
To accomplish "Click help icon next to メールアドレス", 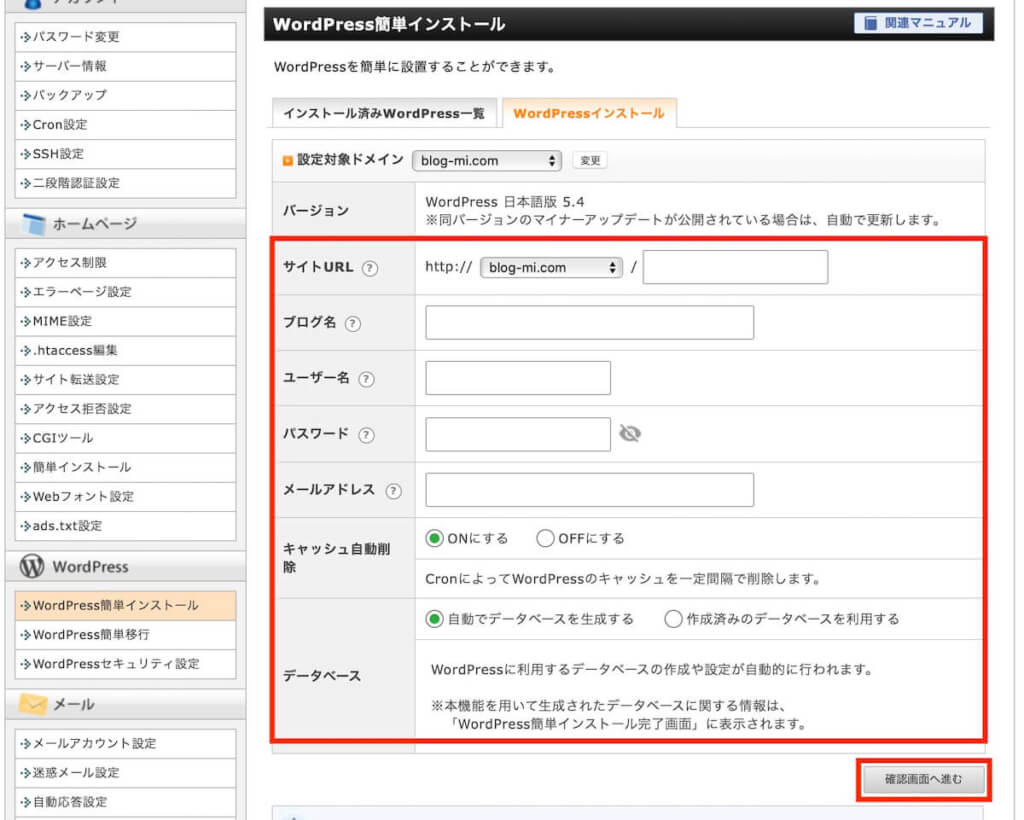I will pos(393,491).
